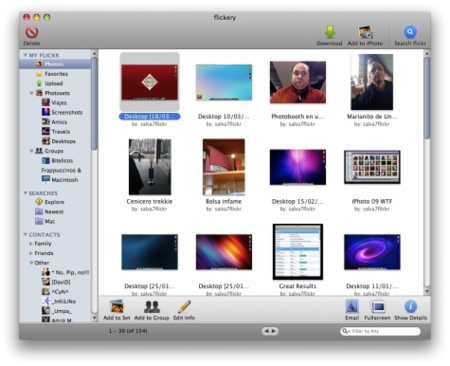This screenshot has width=450, height=366.
Task: Select the Great Results thumbnail
Action: [x=298, y=252]
